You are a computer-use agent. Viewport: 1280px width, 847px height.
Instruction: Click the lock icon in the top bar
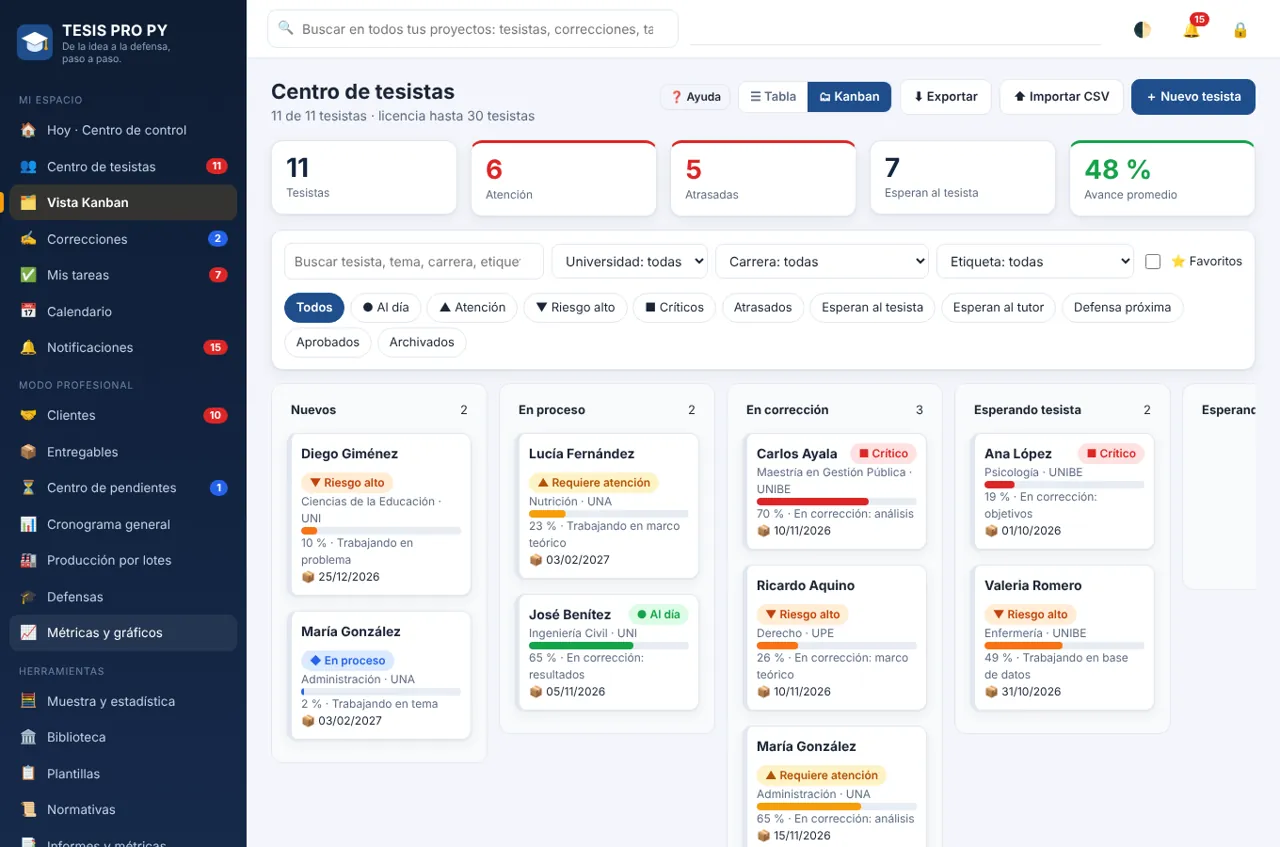pyautogui.click(x=1240, y=30)
